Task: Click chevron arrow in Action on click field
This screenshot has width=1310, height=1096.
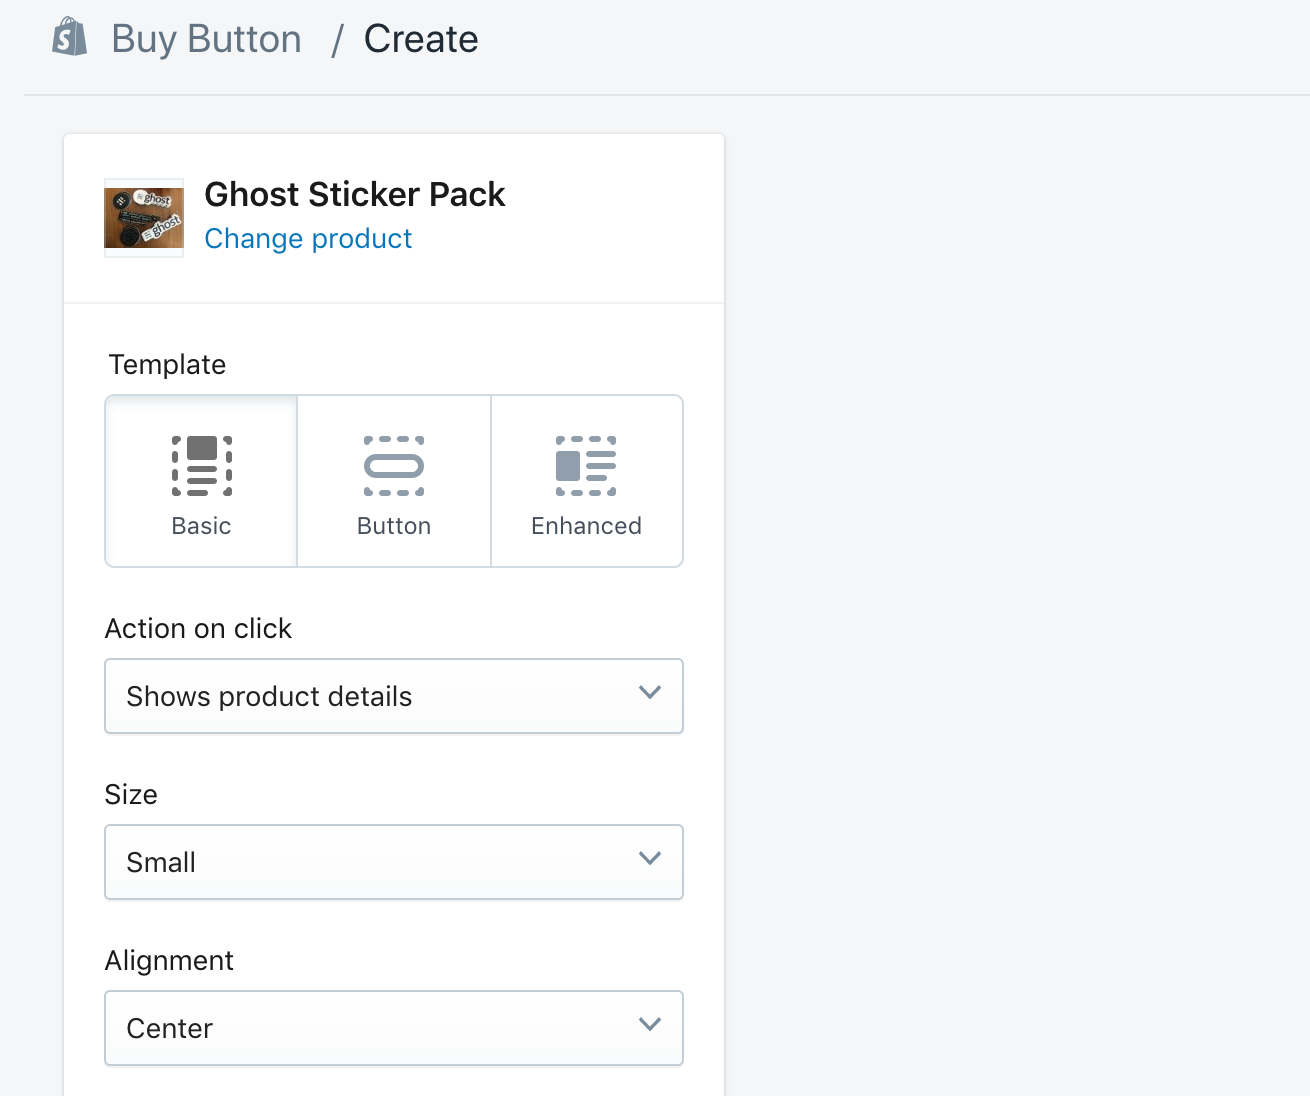Action: pyautogui.click(x=650, y=693)
